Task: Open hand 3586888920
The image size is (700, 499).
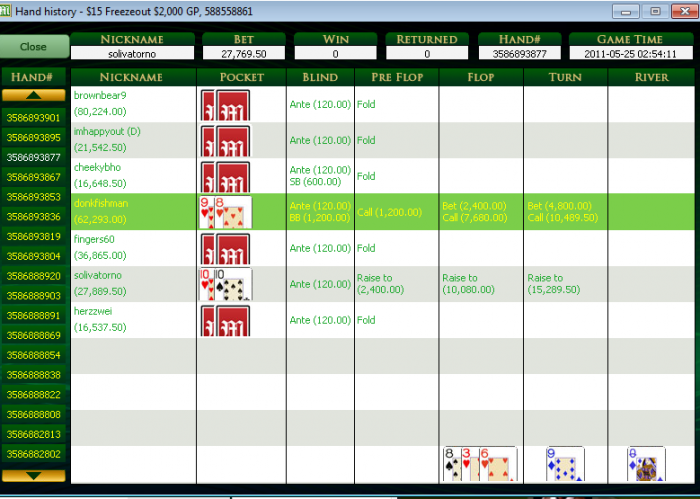Action: click(x=33, y=276)
